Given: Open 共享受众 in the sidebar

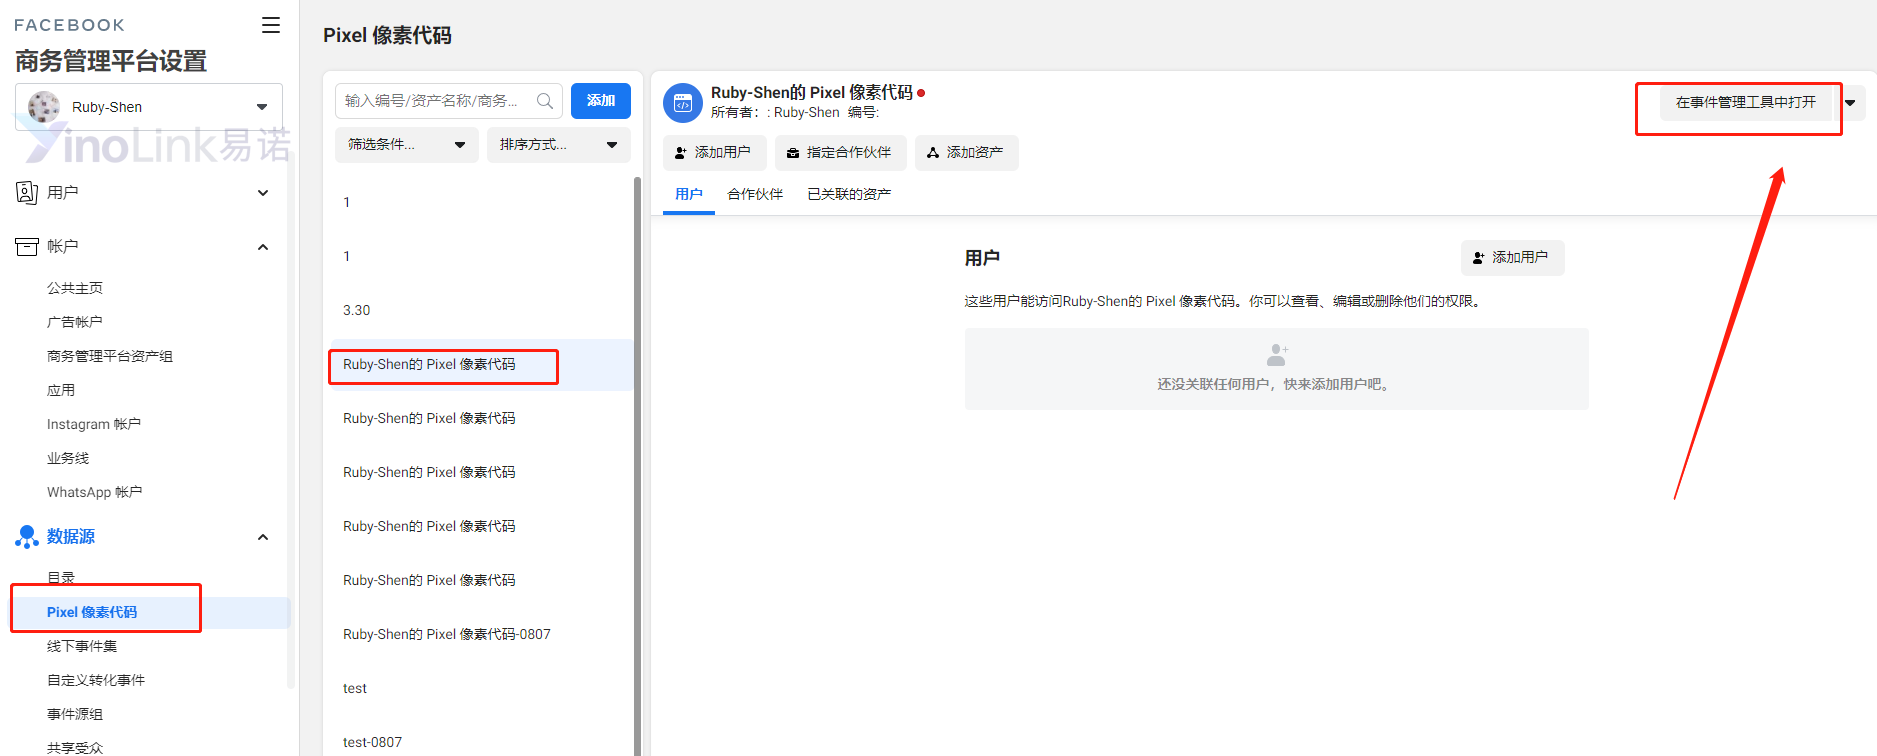Looking at the screenshot, I should (75, 747).
